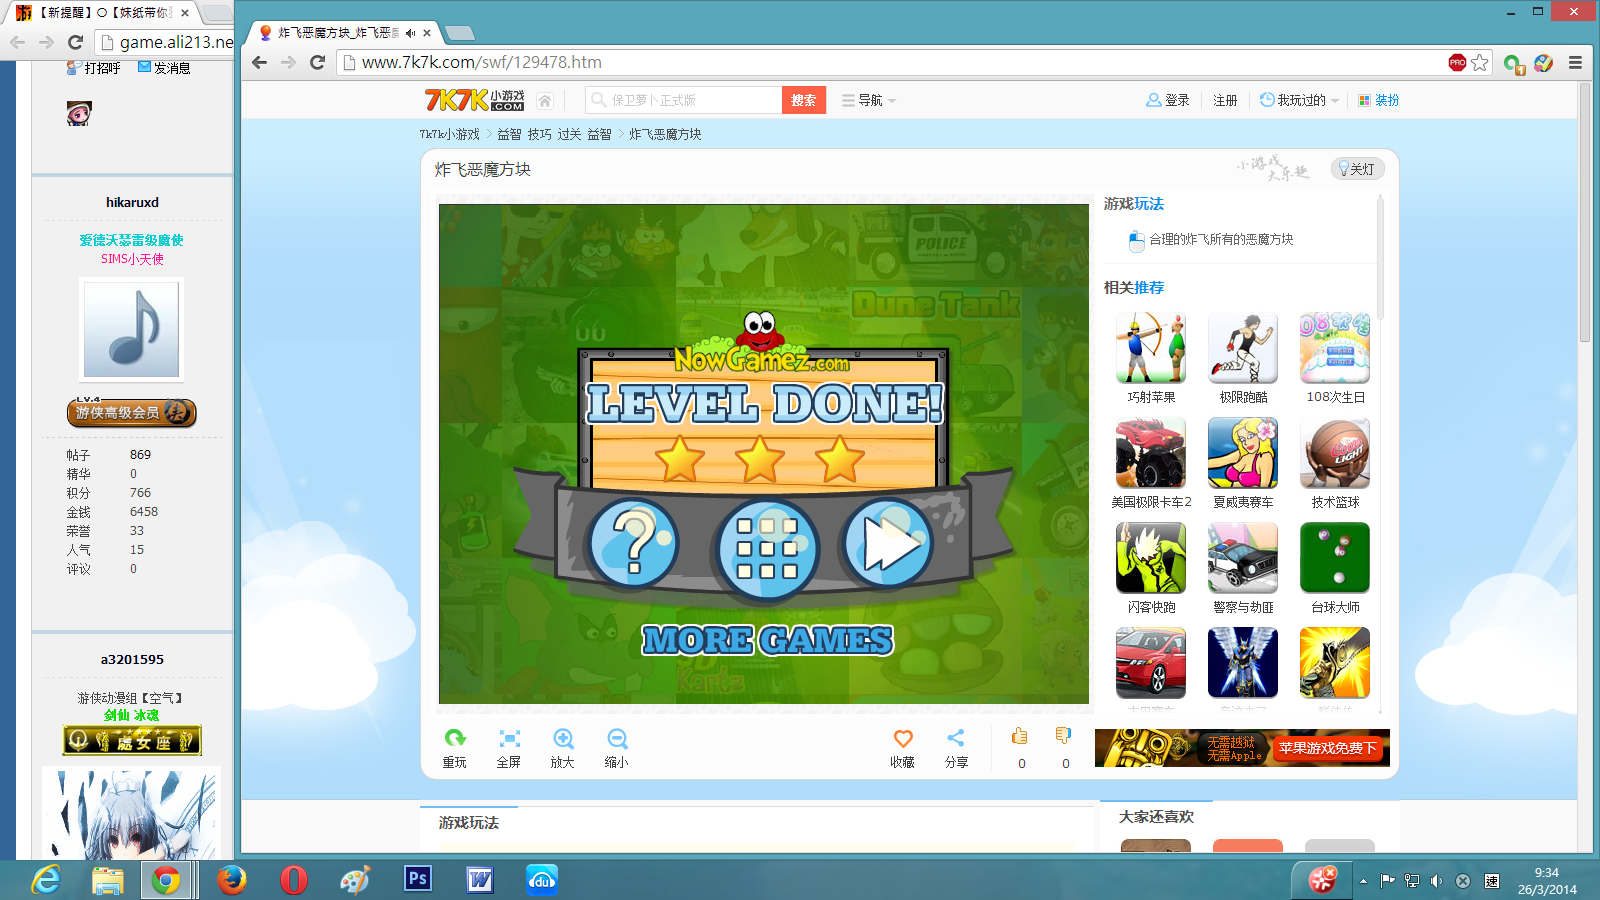Click 发消息 in the background window
1600x900 pixels.
pos(164,68)
